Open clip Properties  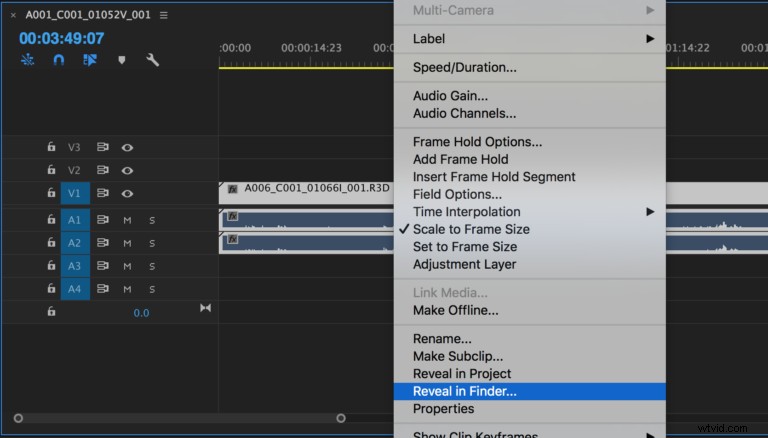click(529, 409)
